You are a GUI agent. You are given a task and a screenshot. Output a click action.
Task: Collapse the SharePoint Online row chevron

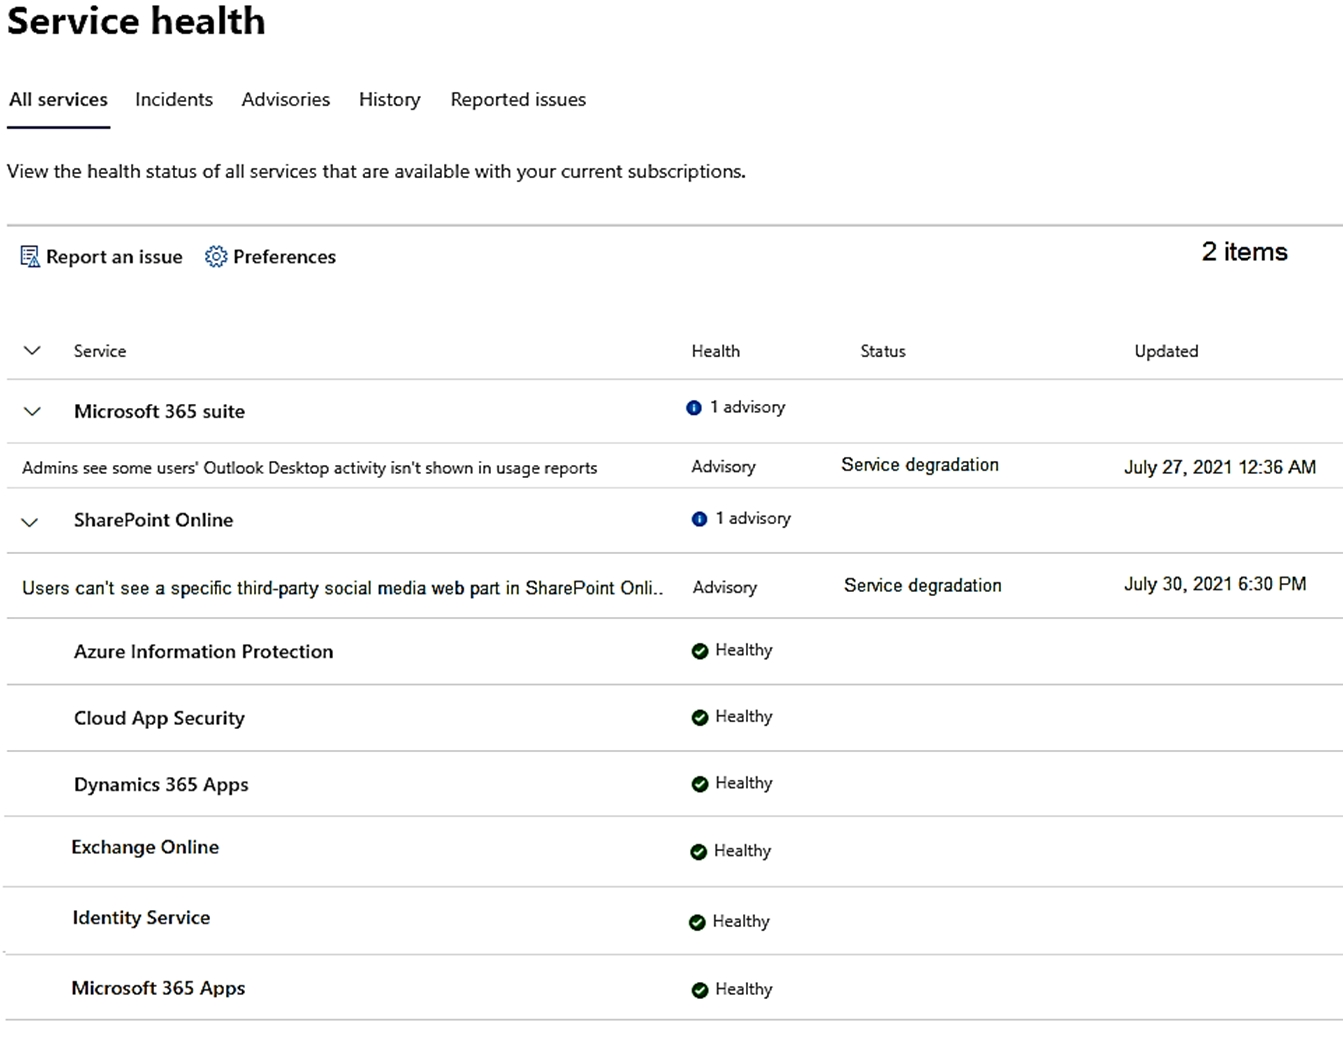pyautogui.click(x=30, y=521)
